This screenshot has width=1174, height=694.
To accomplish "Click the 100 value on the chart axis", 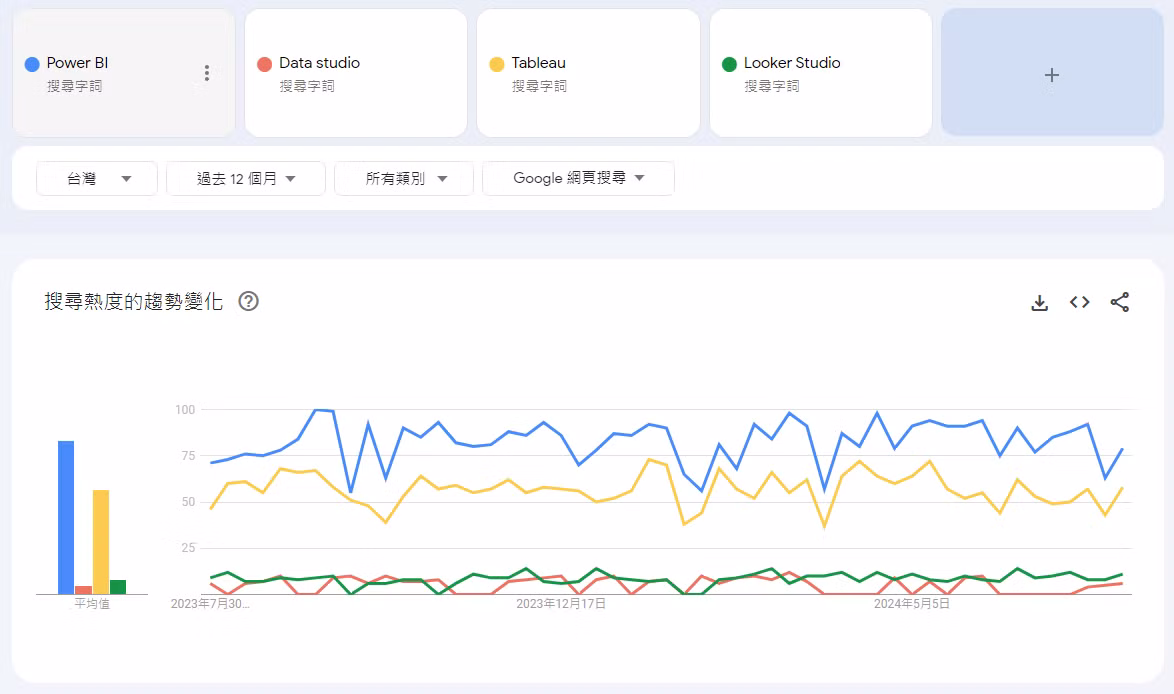I will (x=185, y=410).
